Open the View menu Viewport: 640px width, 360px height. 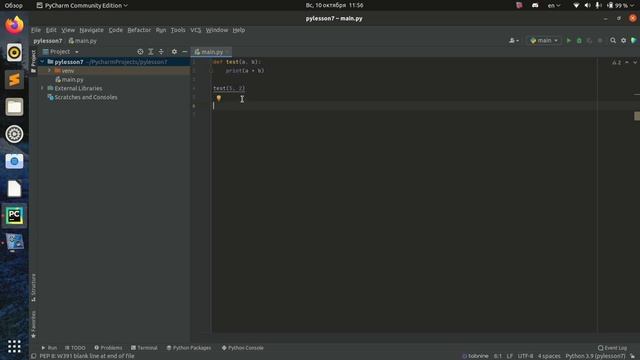tap(68, 30)
